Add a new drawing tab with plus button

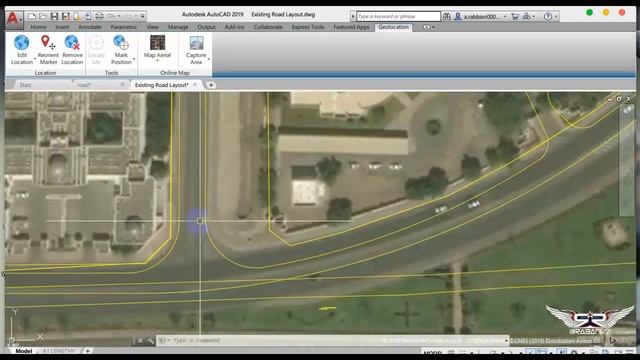(211, 85)
